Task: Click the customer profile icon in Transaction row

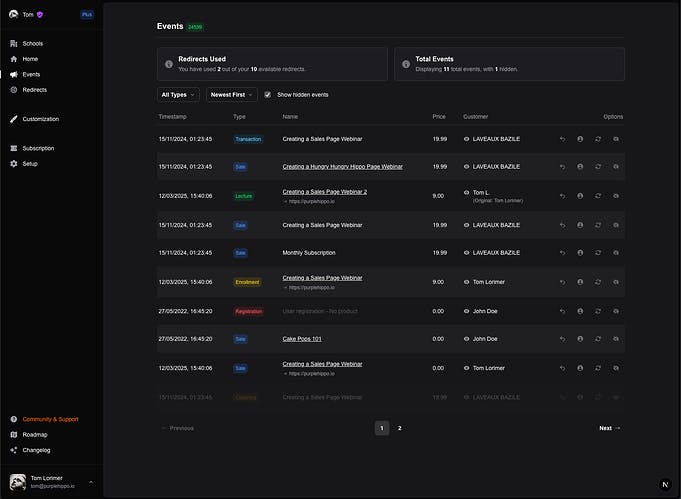Action: click(x=580, y=139)
